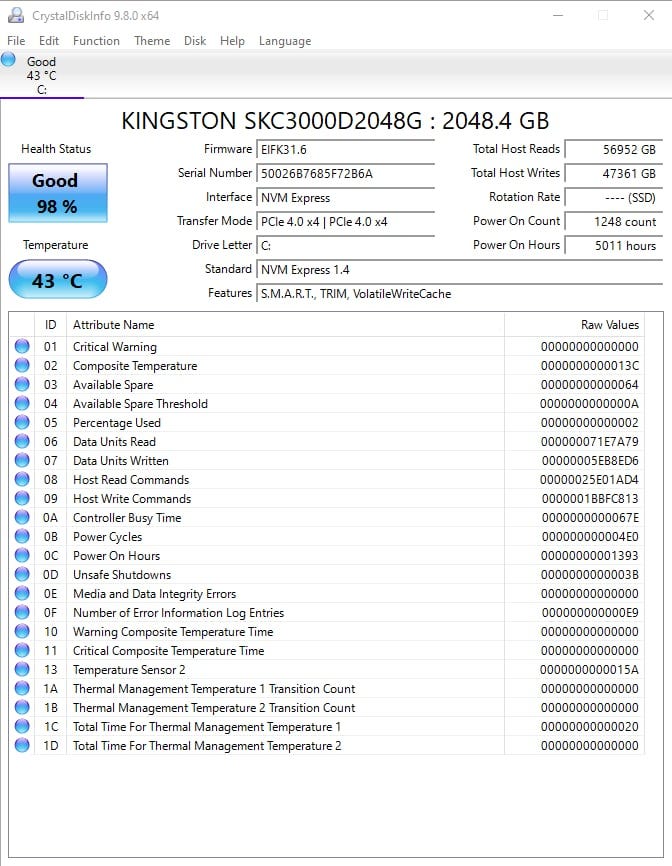
Task: Click the Drive Letter field
Action: 346,246
